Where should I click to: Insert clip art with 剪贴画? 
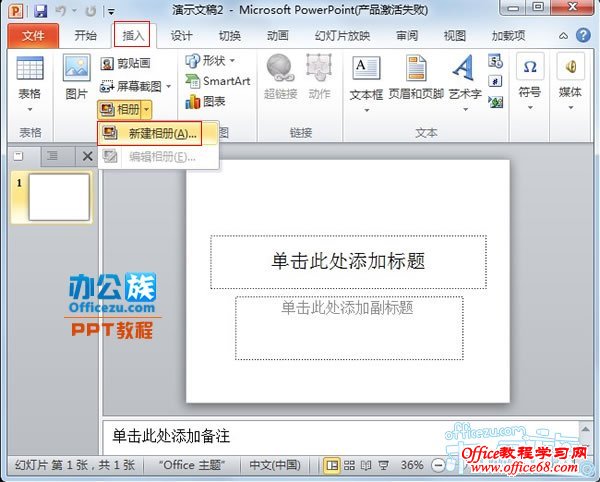(125, 63)
